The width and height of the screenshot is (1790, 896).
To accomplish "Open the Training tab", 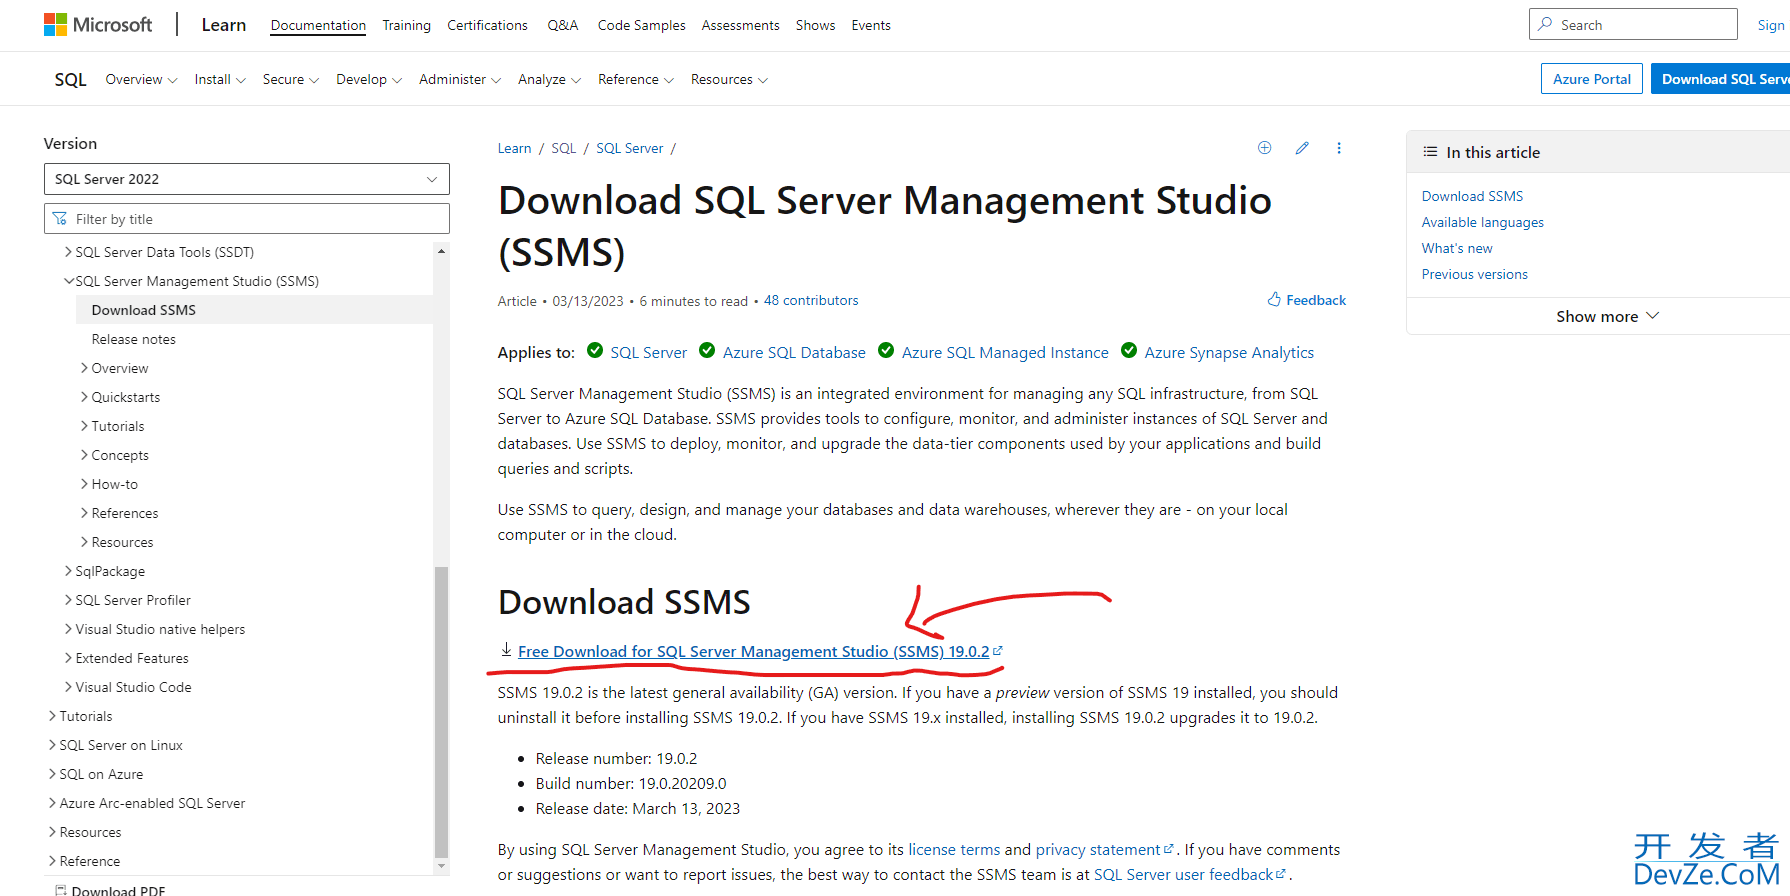I will click(406, 25).
